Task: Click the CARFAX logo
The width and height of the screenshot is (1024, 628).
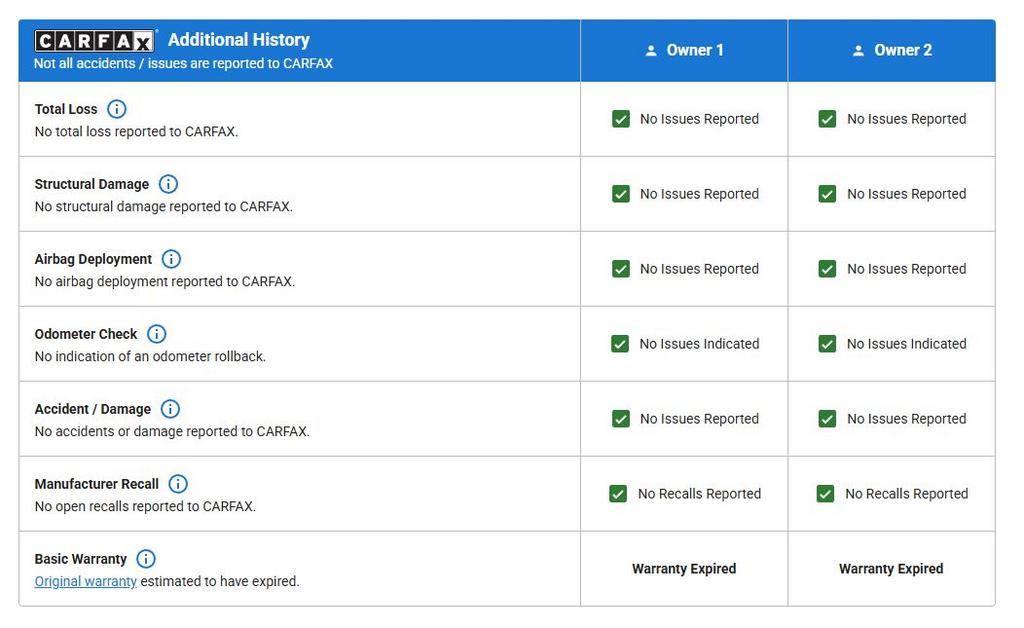Action: (95, 41)
